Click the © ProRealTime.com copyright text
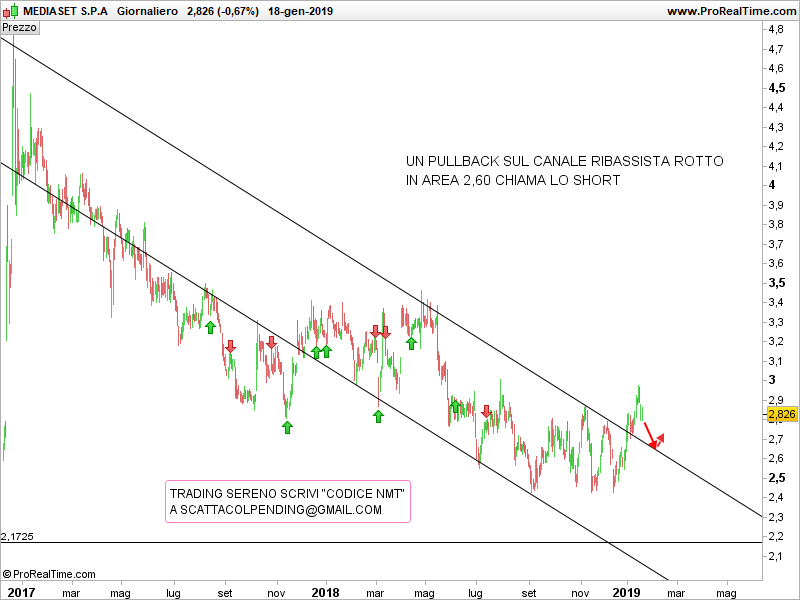This screenshot has width=800, height=600. pyautogui.click(x=49, y=574)
